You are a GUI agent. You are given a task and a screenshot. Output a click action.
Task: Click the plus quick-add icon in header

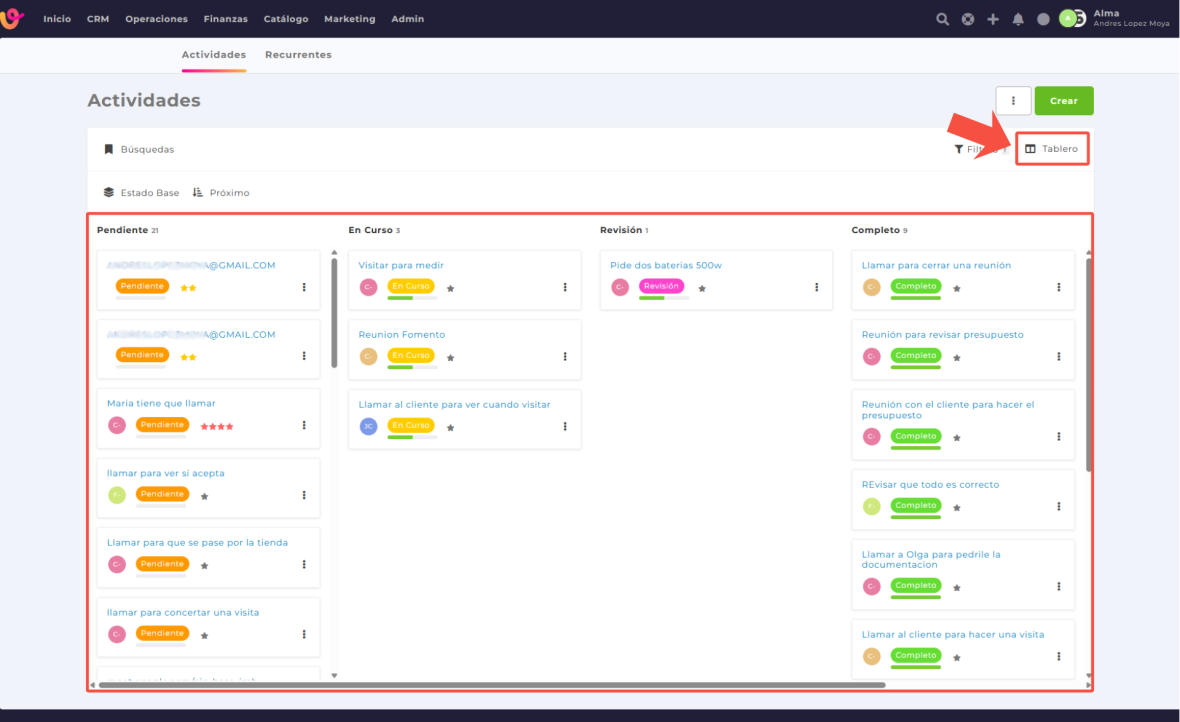point(993,19)
